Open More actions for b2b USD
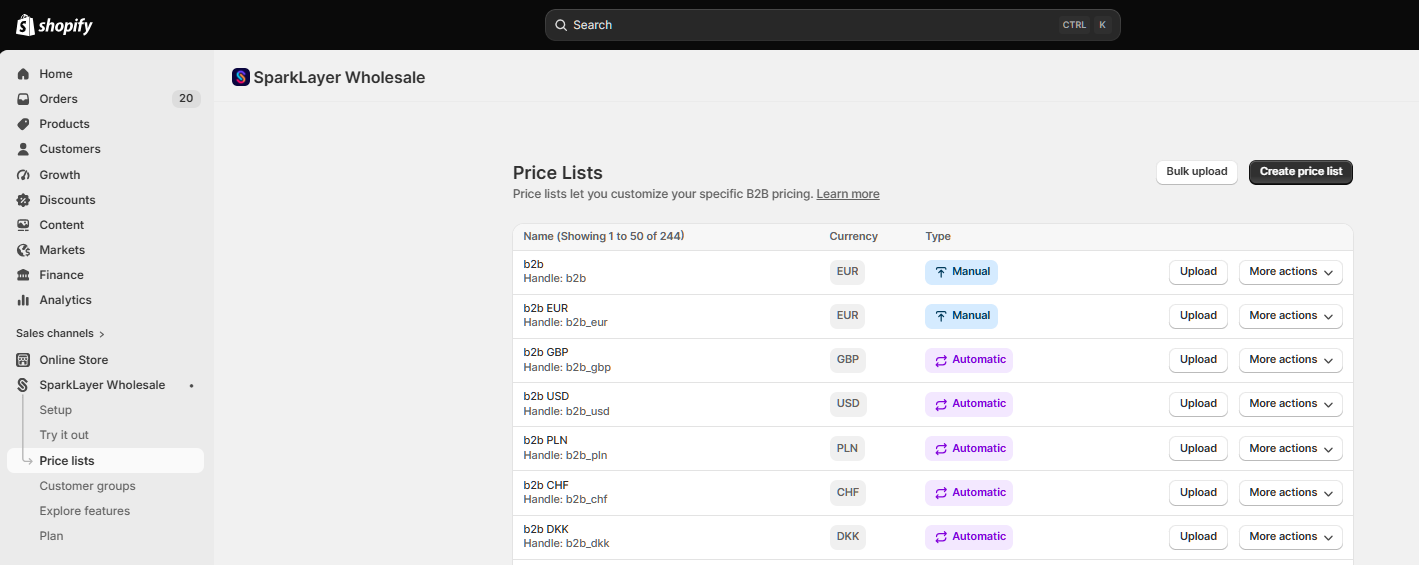 [1290, 404]
